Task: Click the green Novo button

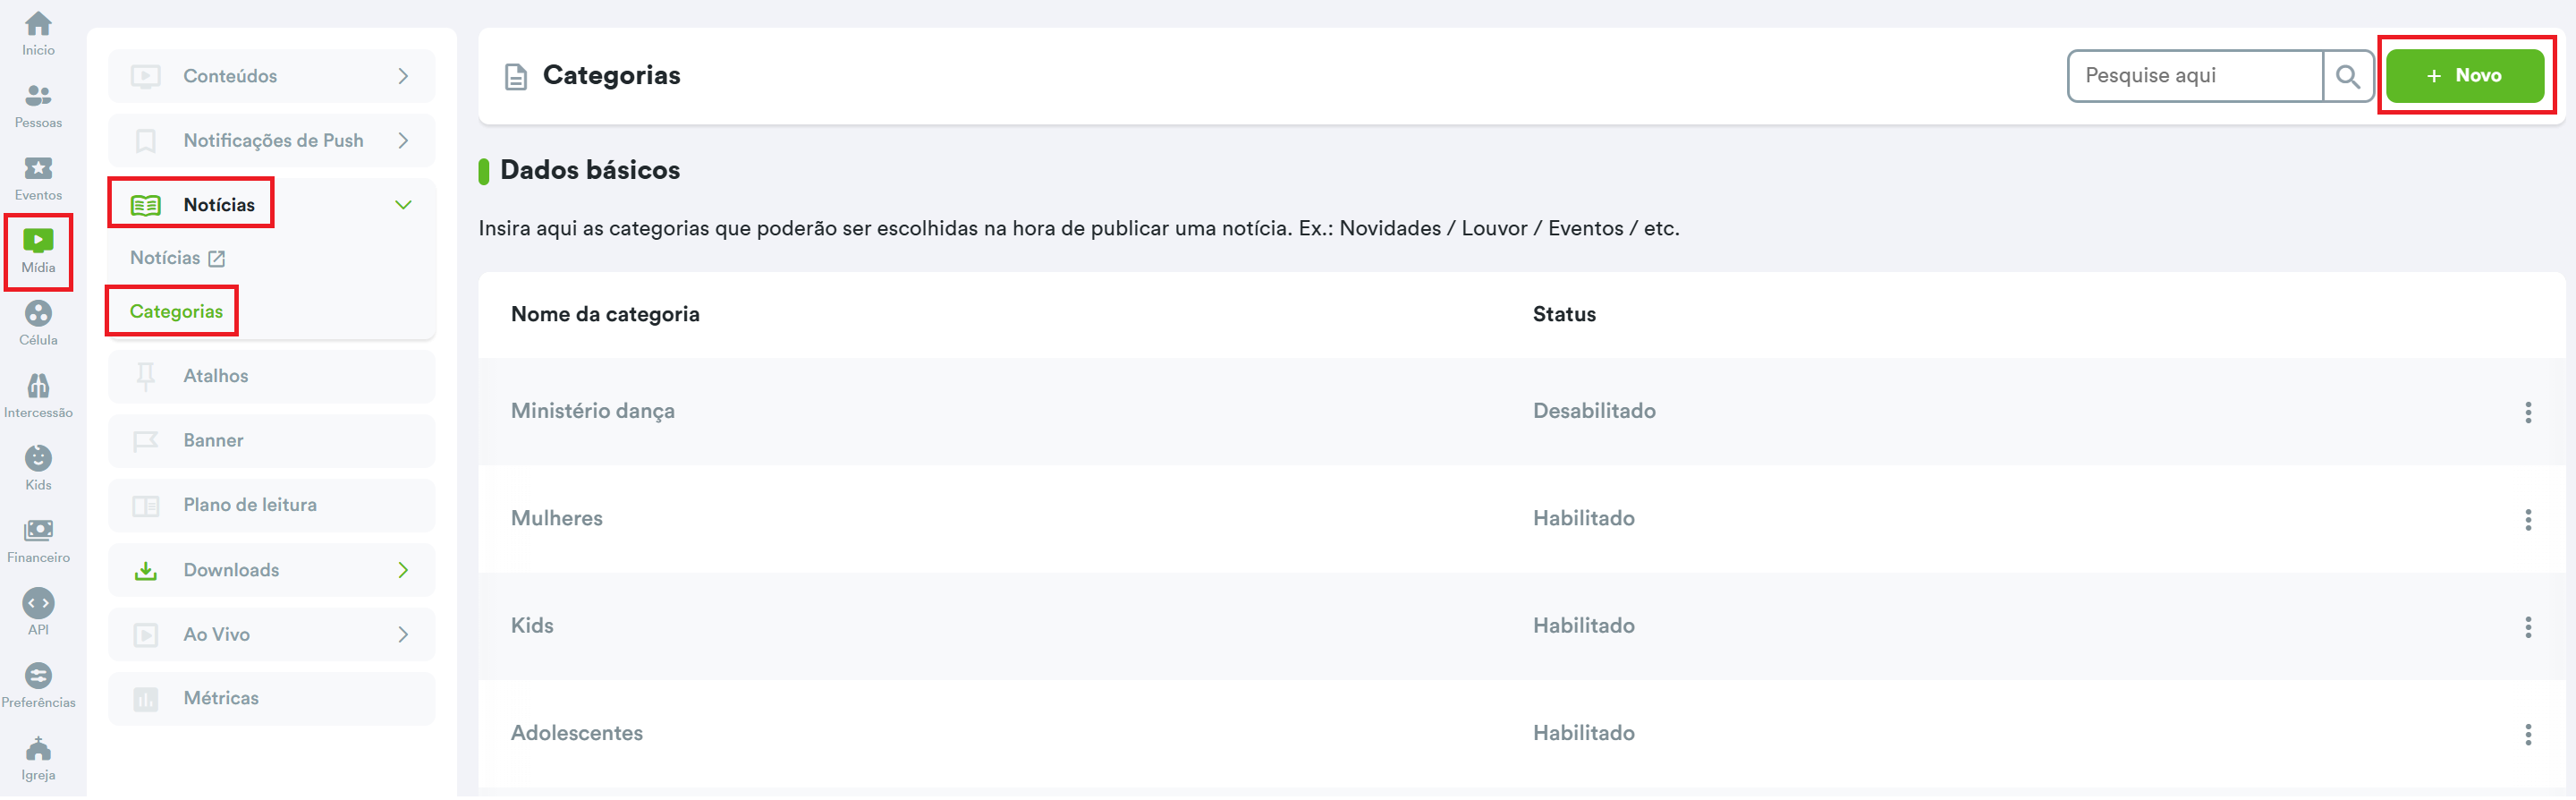Action: (x=2464, y=76)
